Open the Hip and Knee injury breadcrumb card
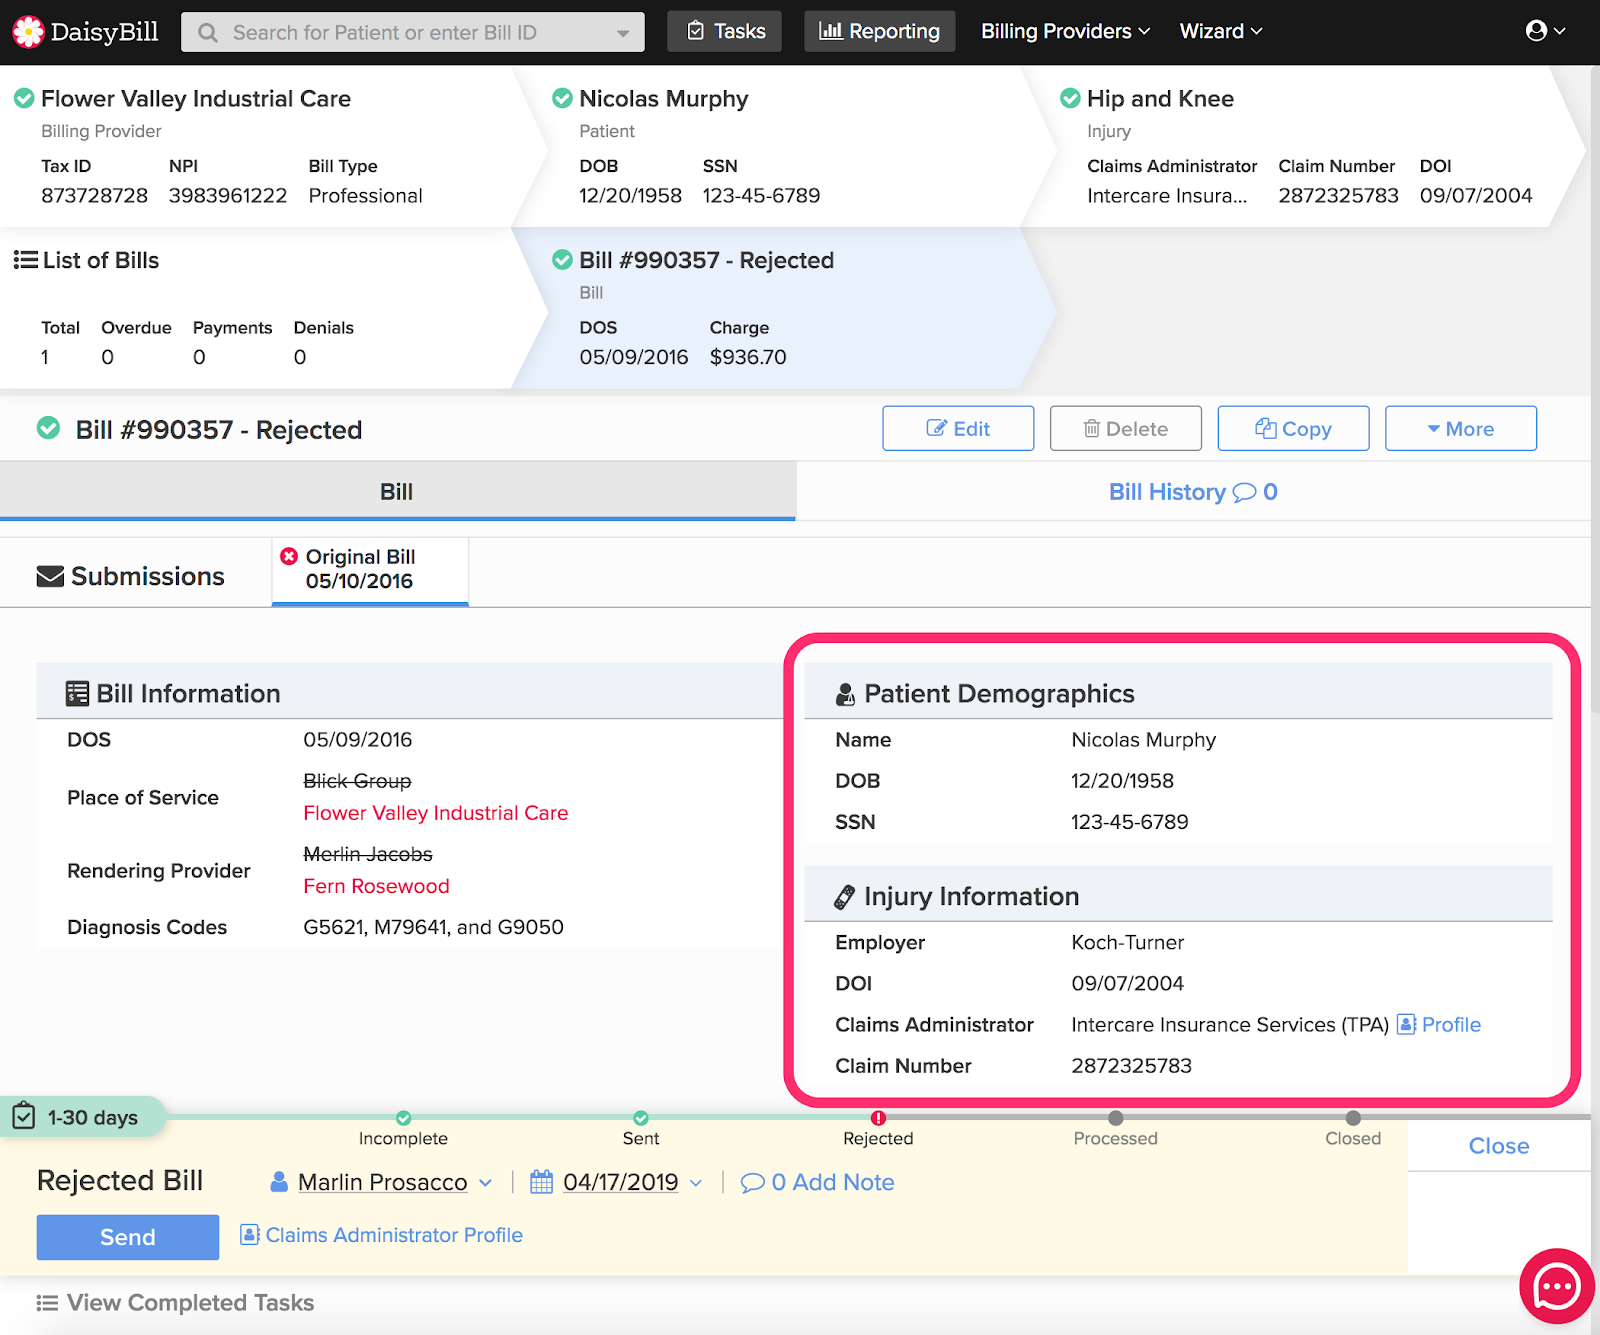Screen dimensions: 1600x1335 click(1305, 146)
